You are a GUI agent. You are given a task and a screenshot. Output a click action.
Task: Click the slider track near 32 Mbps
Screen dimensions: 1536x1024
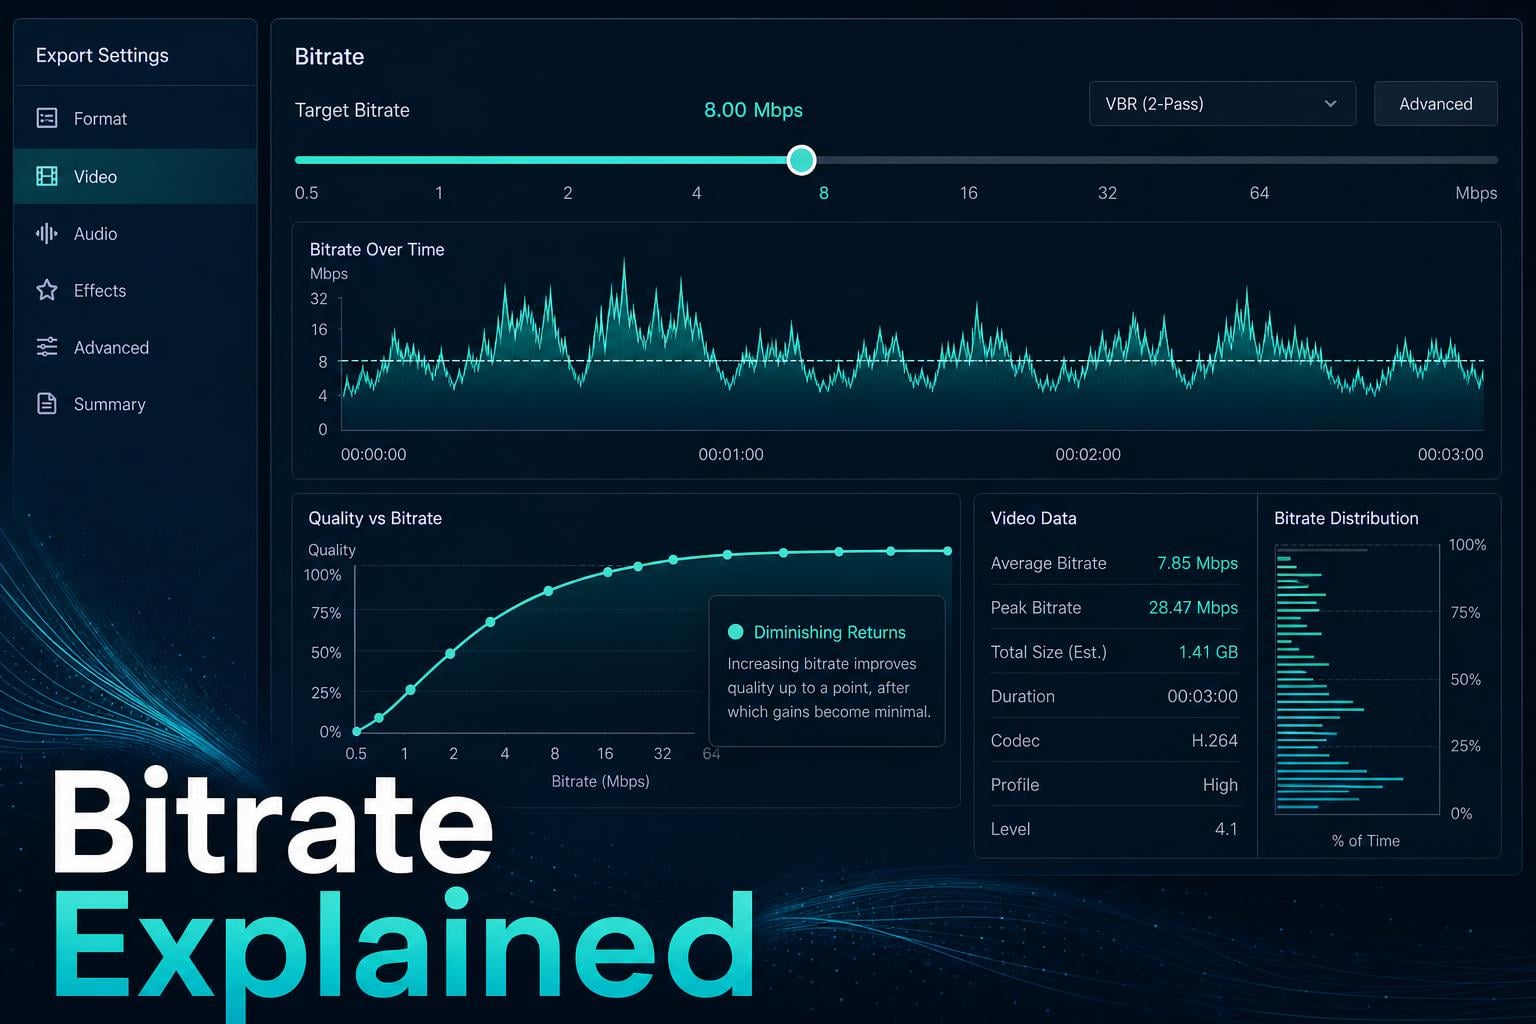tap(1107, 160)
